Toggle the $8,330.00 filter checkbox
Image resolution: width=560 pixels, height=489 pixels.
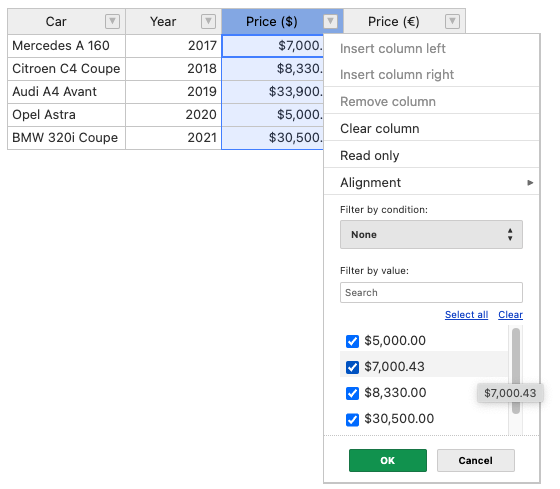pyautogui.click(x=352, y=393)
